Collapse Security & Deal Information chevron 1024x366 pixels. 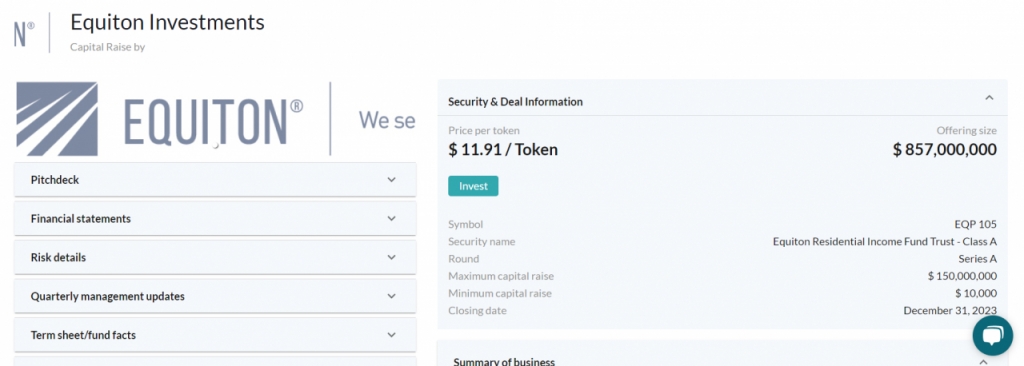989,98
